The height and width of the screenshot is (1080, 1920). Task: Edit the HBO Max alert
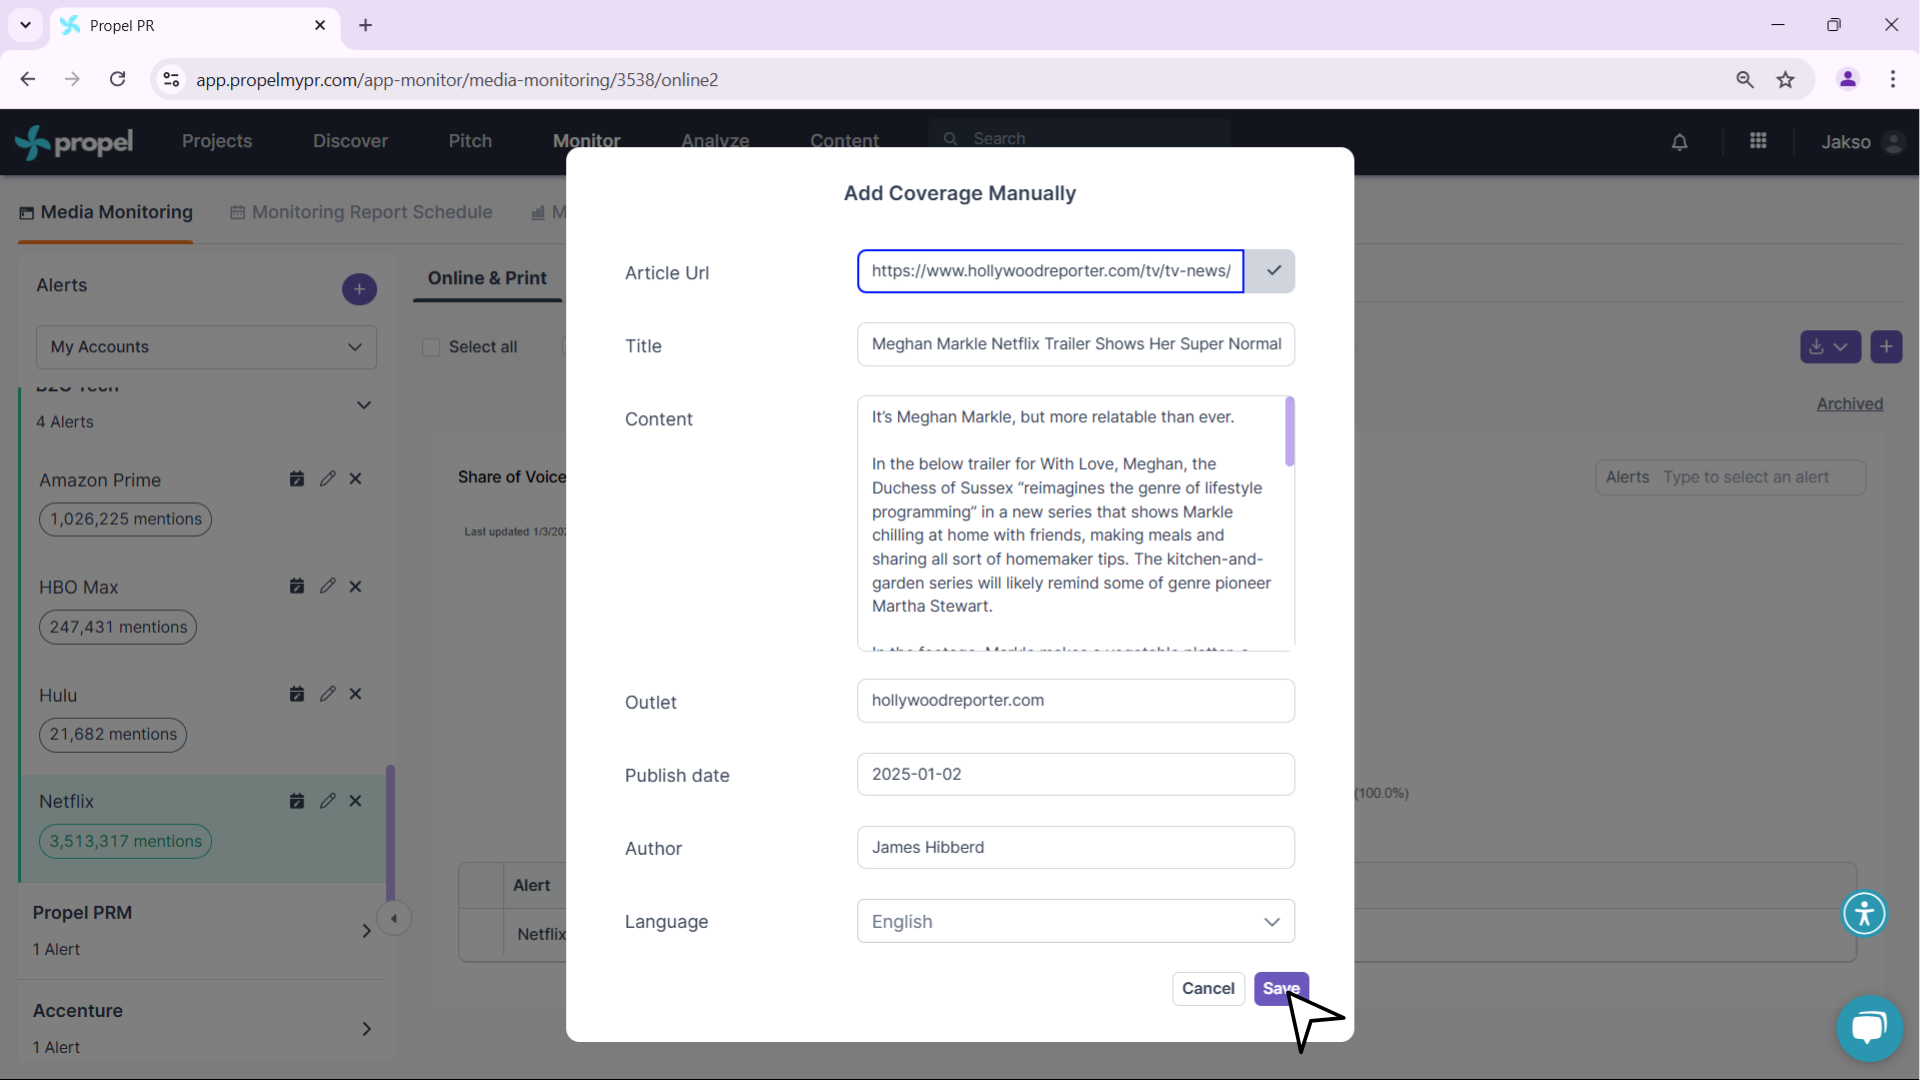click(x=327, y=586)
